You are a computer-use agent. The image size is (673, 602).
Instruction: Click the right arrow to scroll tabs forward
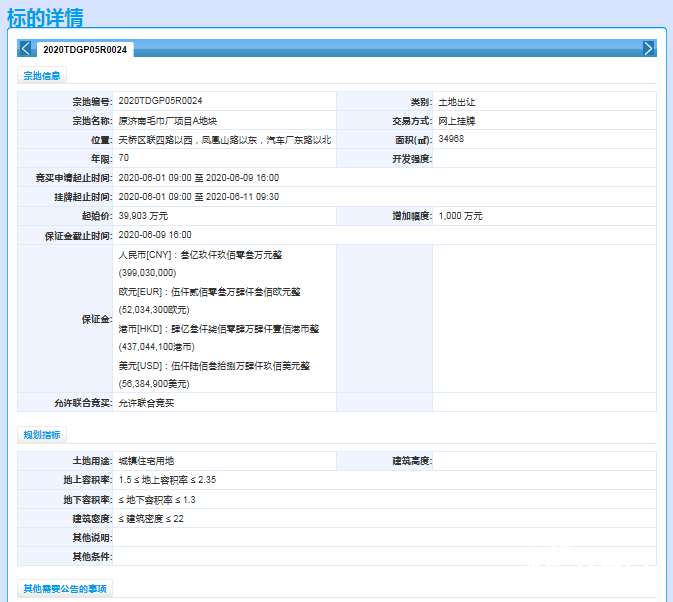[x=648, y=48]
